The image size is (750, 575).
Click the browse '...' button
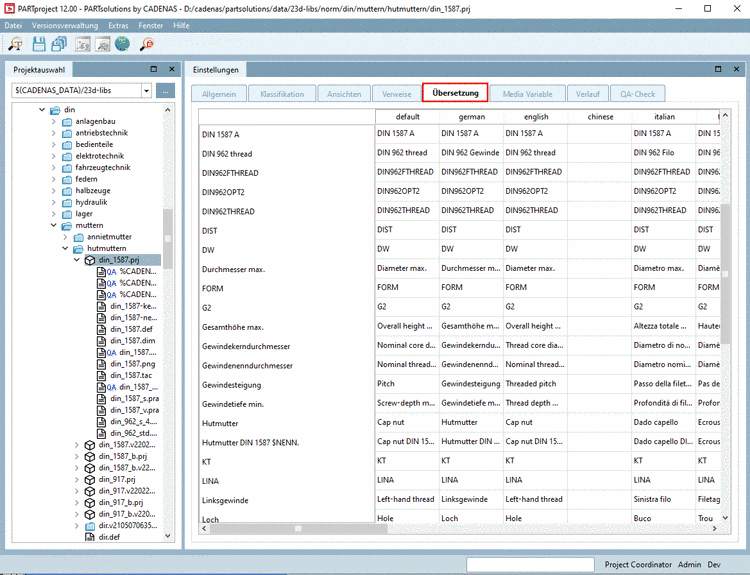[165, 90]
